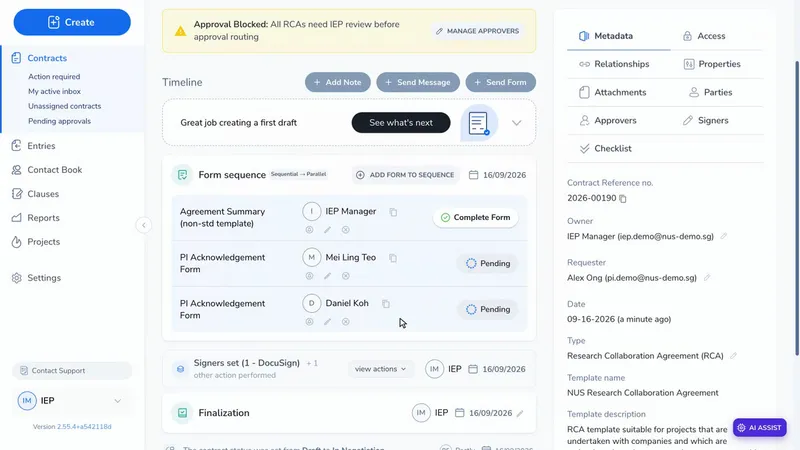
Task: Click the Signers set stage icon
Action: [x=180, y=369]
